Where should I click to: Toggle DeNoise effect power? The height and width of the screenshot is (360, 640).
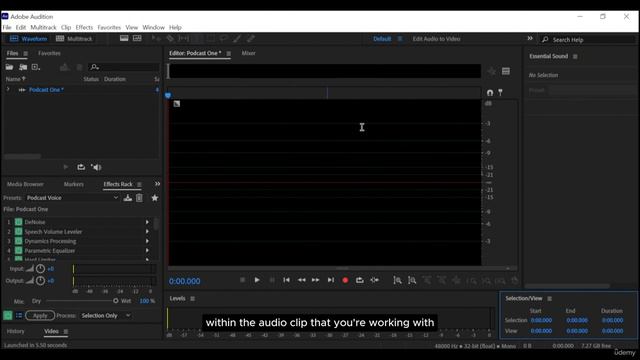point(18,222)
